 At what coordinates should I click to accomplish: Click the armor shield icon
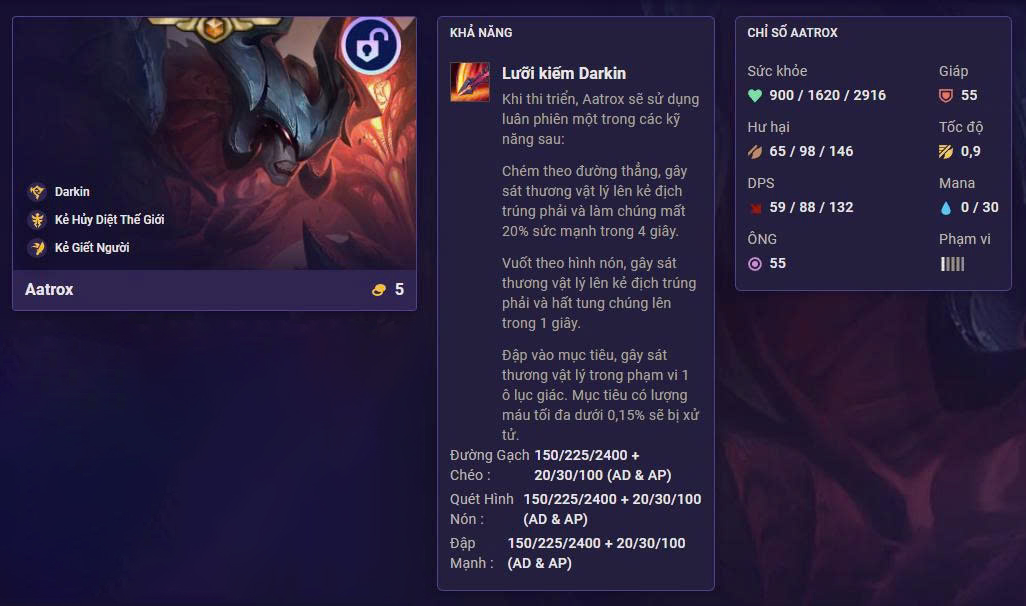(x=946, y=96)
